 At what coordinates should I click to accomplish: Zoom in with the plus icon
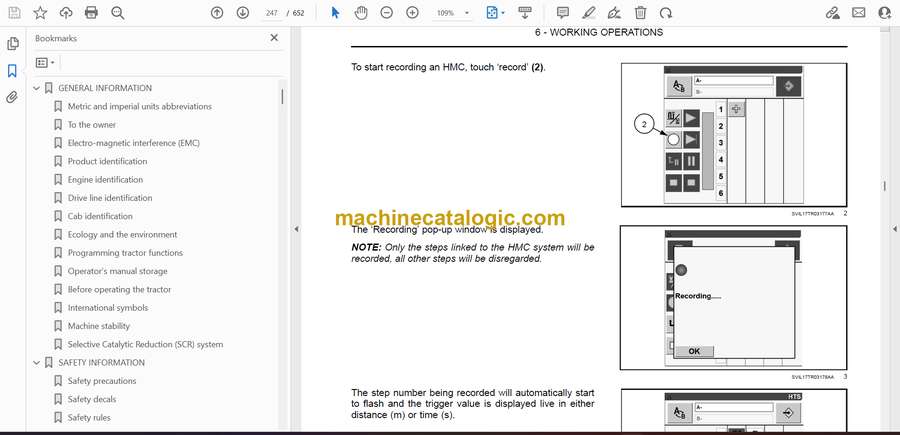pos(413,13)
